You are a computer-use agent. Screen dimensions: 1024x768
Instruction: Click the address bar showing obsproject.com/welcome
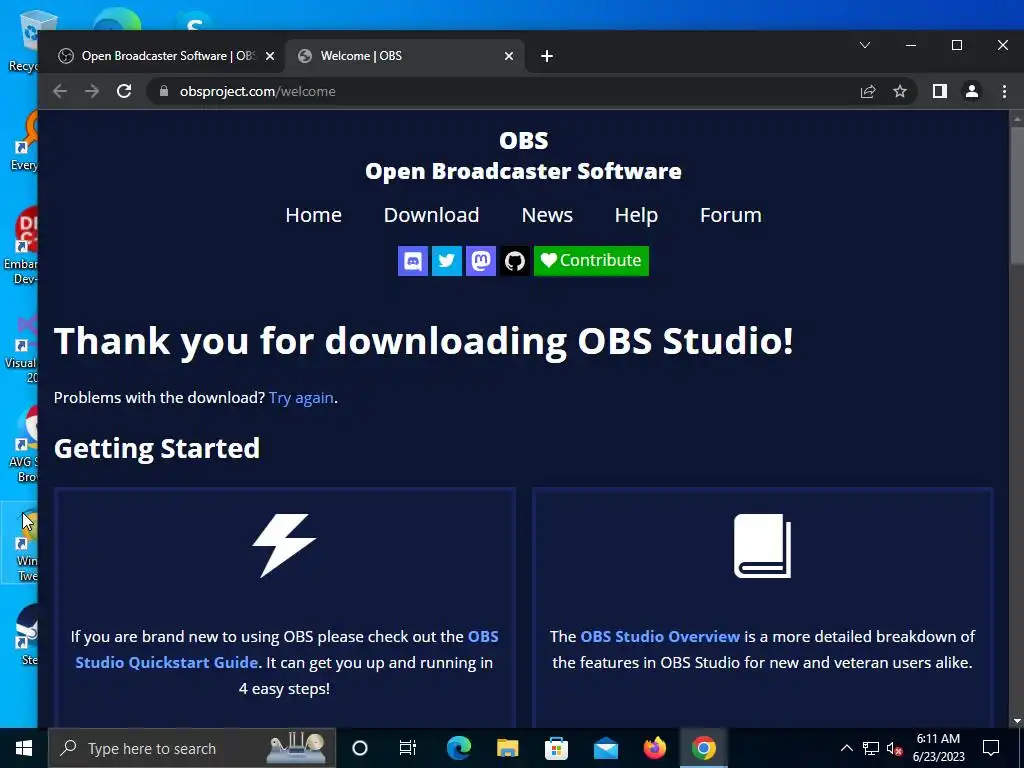532,91
